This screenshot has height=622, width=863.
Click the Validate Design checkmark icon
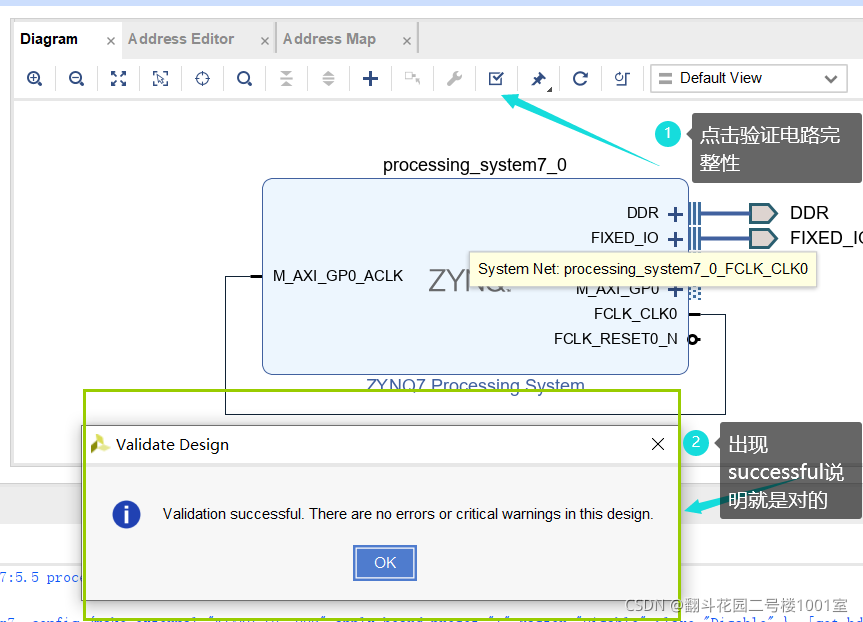pos(496,79)
